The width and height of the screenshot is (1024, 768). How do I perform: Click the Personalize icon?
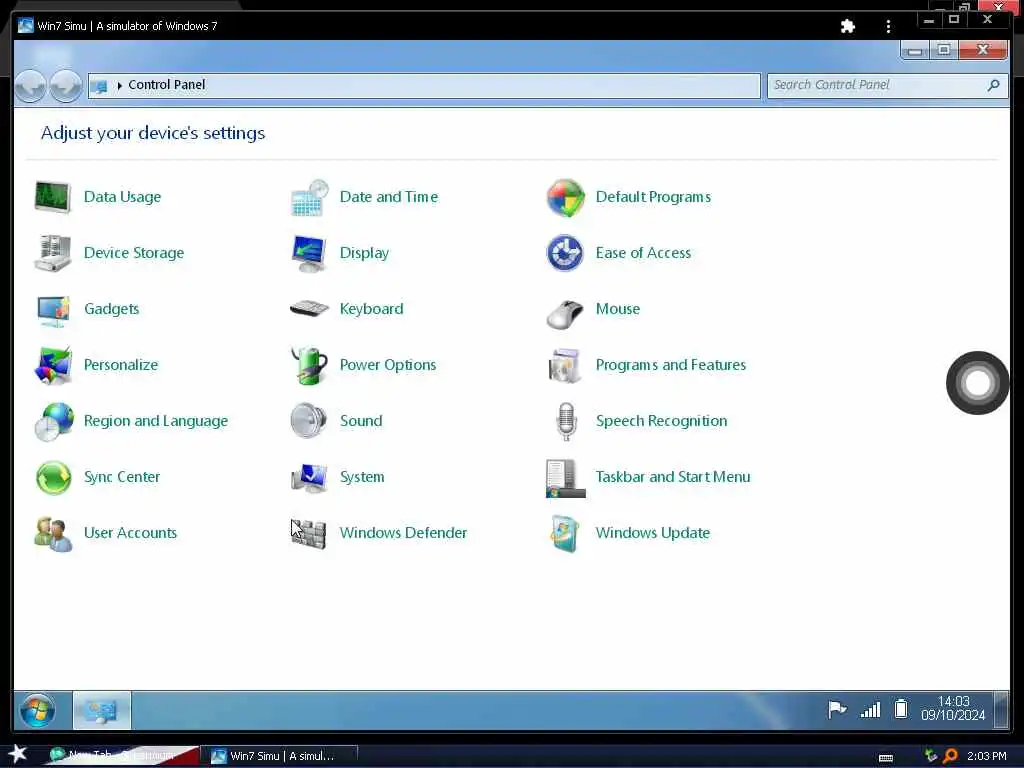(x=52, y=365)
